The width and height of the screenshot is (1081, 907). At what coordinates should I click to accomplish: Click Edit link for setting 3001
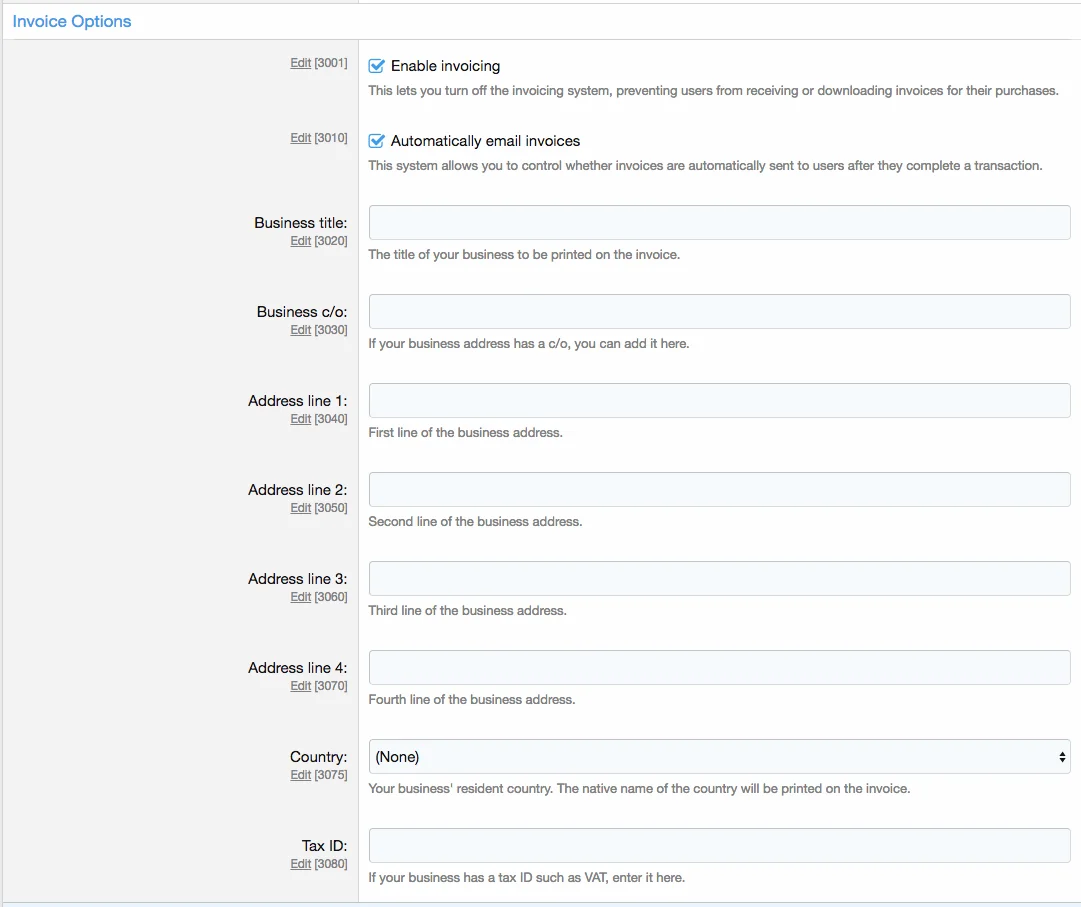tap(300, 63)
